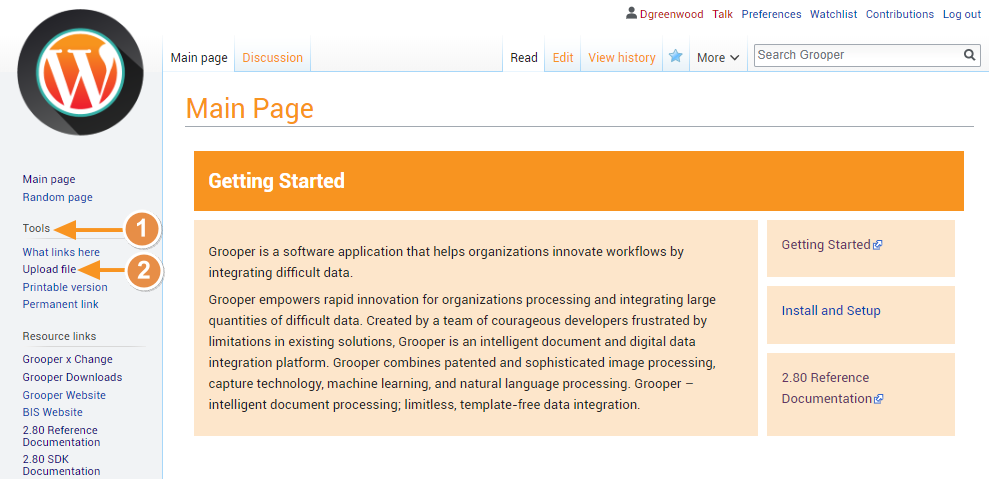Open 2.80 Reference Documentation in the sidebar
The height and width of the screenshot is (479, 989).
61,436
